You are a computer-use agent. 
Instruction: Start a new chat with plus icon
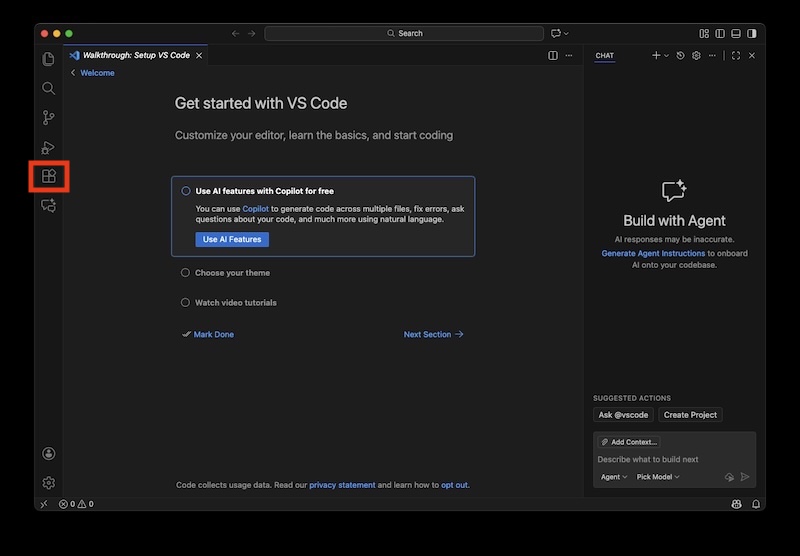pyautogui.click(x=656, y=55)
